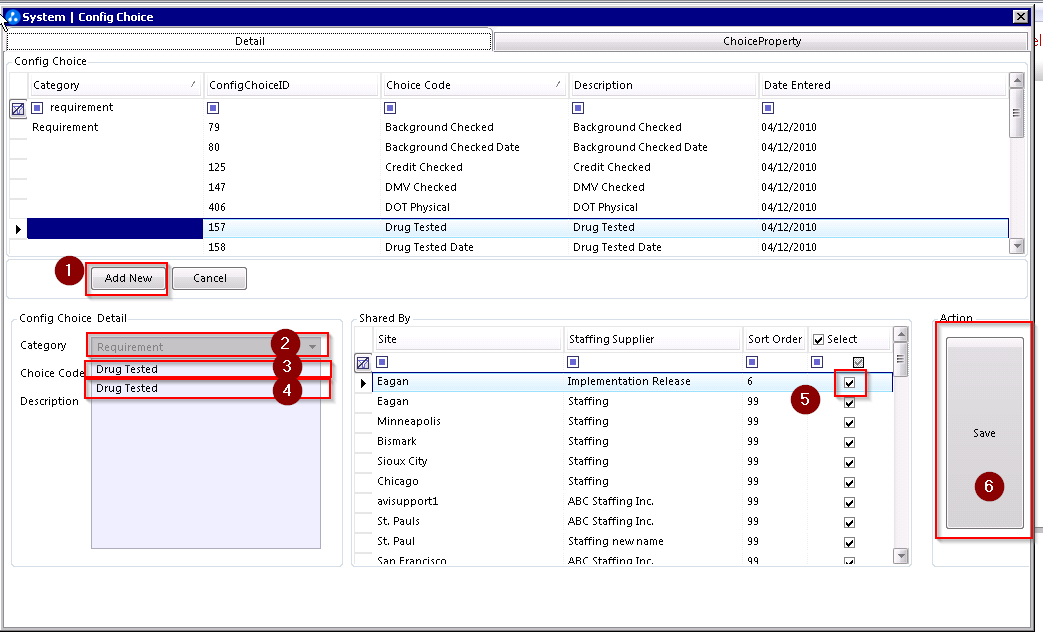Click the Cancel button
Screen dimensions: 1043x637
210,278
